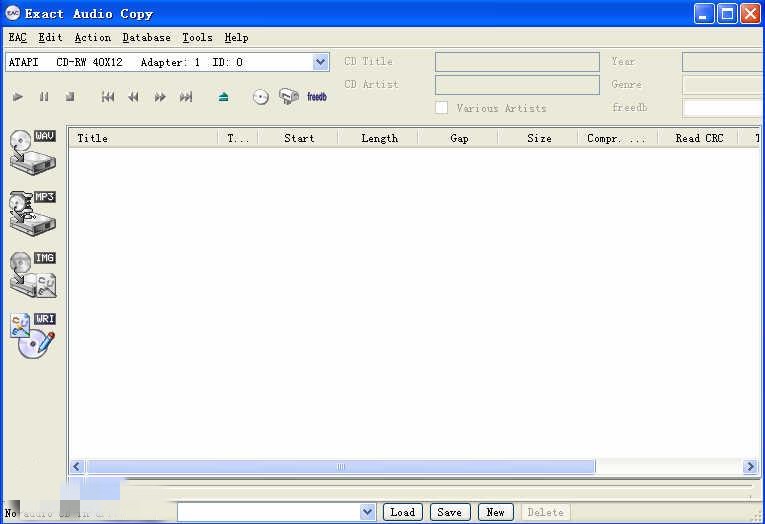The height and width of the screenshot is (524, 765).
Task: Click the play button
Action: (18, 97)
